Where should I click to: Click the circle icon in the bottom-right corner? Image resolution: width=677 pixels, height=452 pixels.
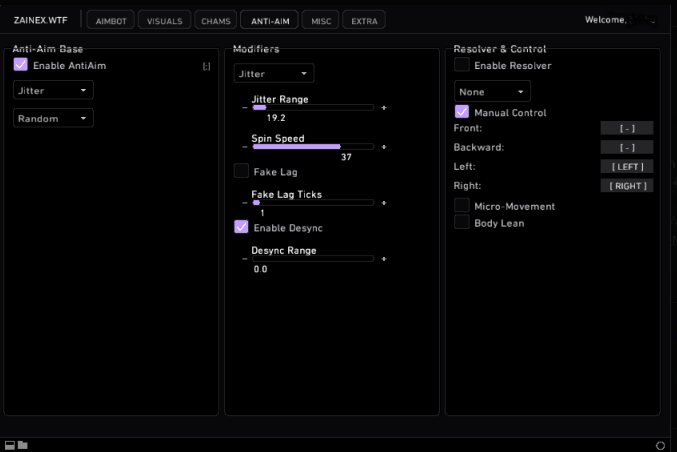pyautogui.click(x=660, y=445)
